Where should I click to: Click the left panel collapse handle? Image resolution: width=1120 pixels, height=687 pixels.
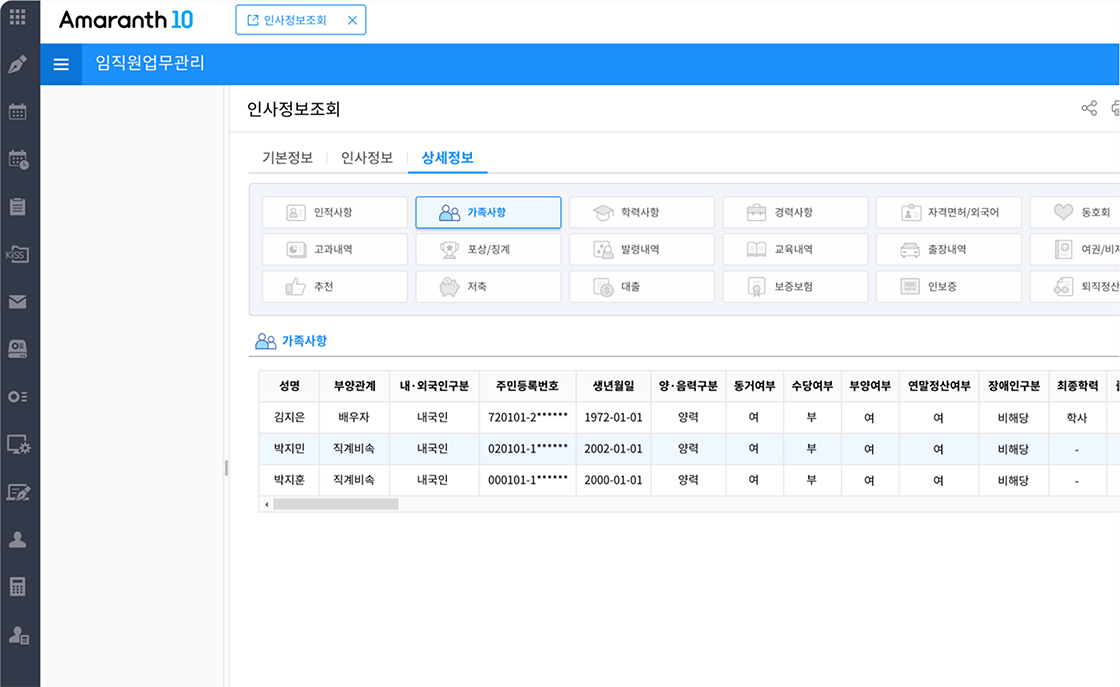(x=226, y=468)
